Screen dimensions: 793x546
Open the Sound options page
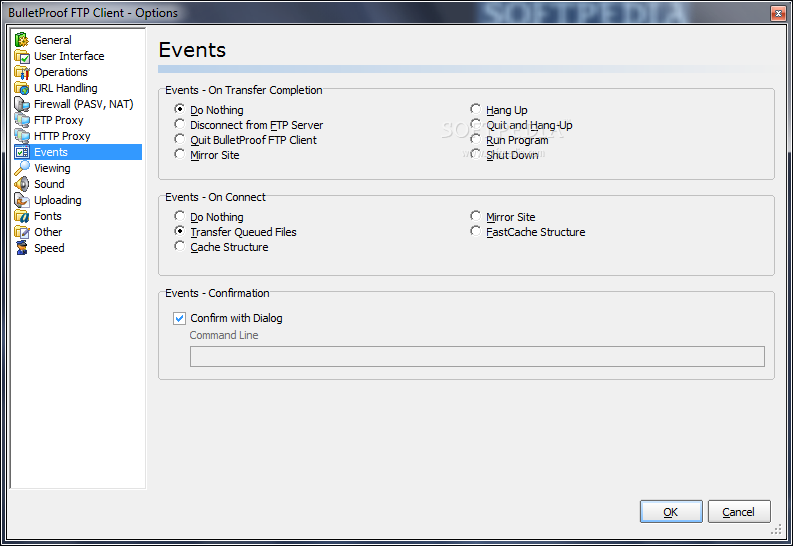49,184
